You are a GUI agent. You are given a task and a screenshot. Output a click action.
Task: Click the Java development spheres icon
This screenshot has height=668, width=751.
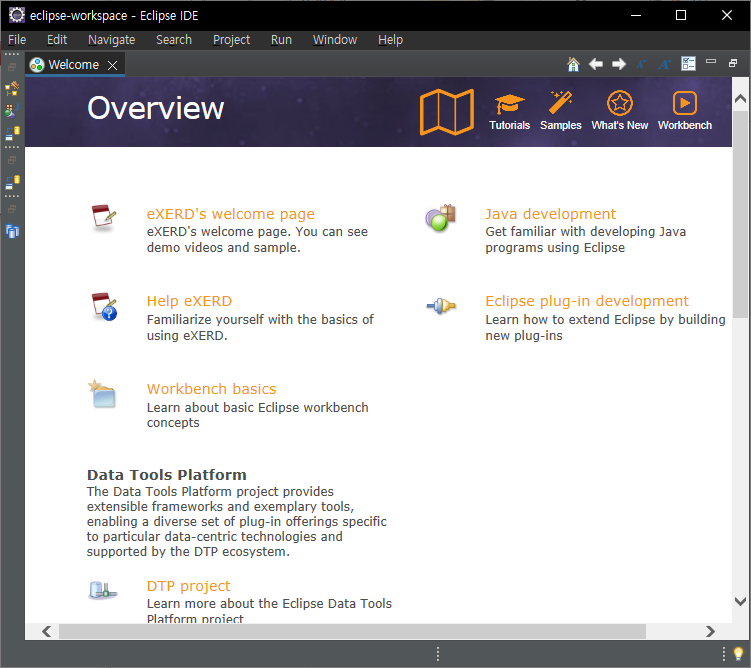(x=440, y=217)
